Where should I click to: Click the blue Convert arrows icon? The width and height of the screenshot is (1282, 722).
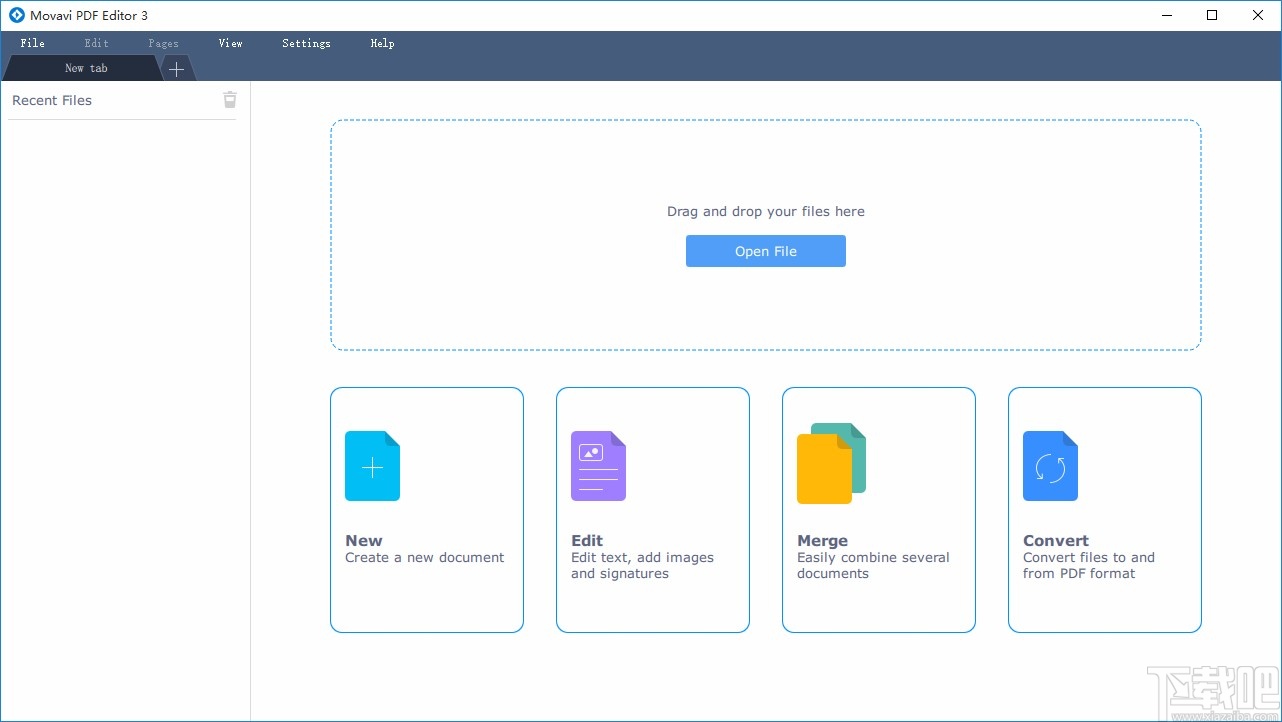[1050, 466]
